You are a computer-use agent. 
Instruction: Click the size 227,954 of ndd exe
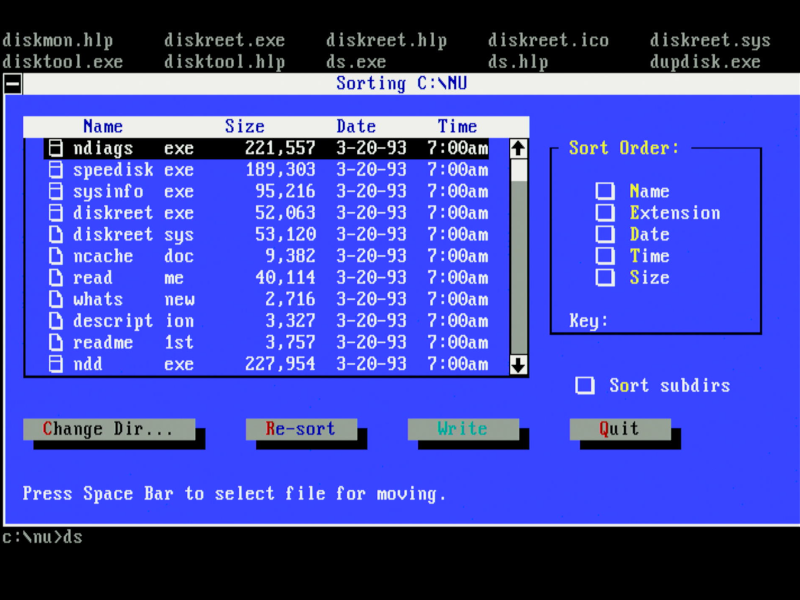tap(280, 364)
